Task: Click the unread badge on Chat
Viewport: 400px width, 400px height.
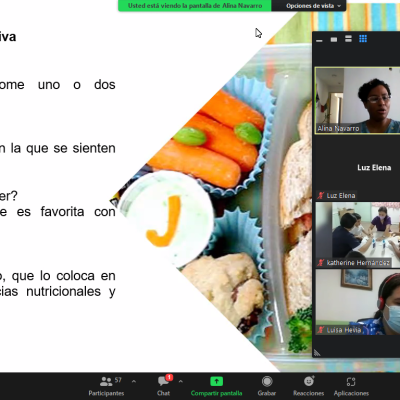Action: (x=169, y=377)
